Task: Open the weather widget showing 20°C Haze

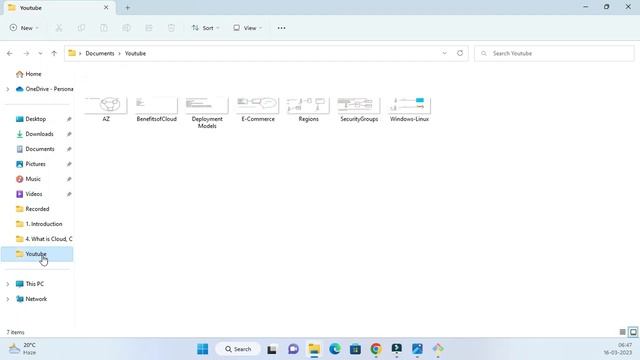Action: point(23,349)
